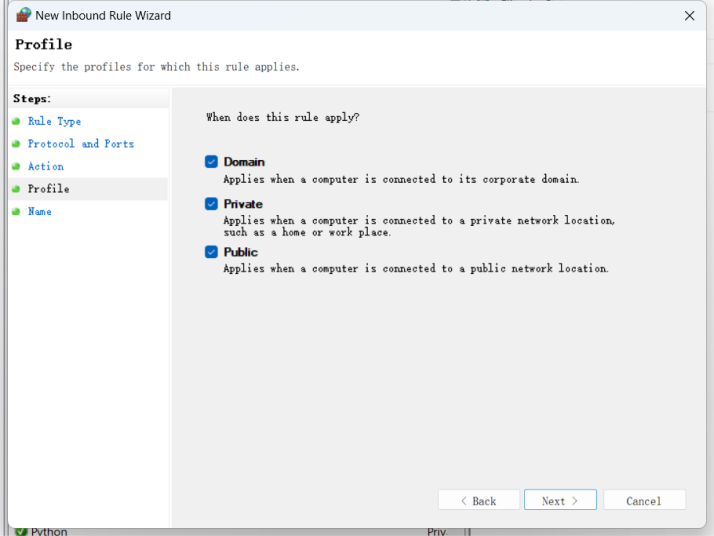Viewport: 714px width, 536px height.
Task: Disable the Public profile checkbox
Action: click(211, 252)
